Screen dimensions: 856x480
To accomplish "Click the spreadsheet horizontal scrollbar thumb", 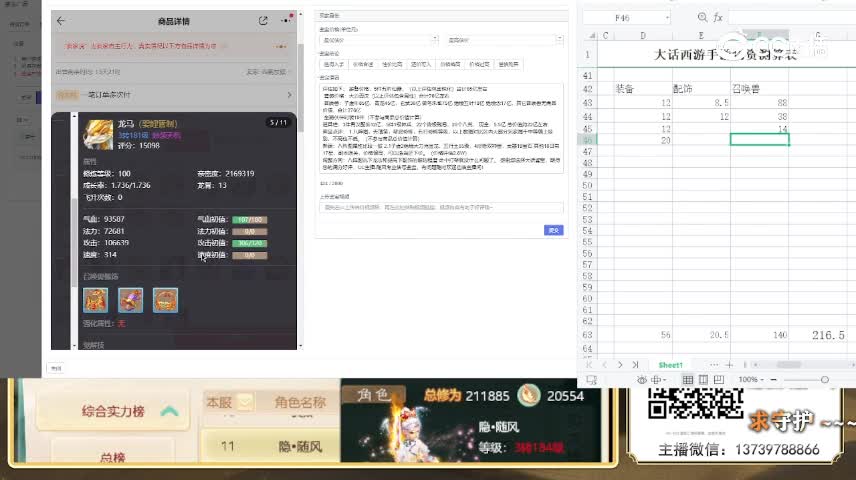I will click(789, 365).
